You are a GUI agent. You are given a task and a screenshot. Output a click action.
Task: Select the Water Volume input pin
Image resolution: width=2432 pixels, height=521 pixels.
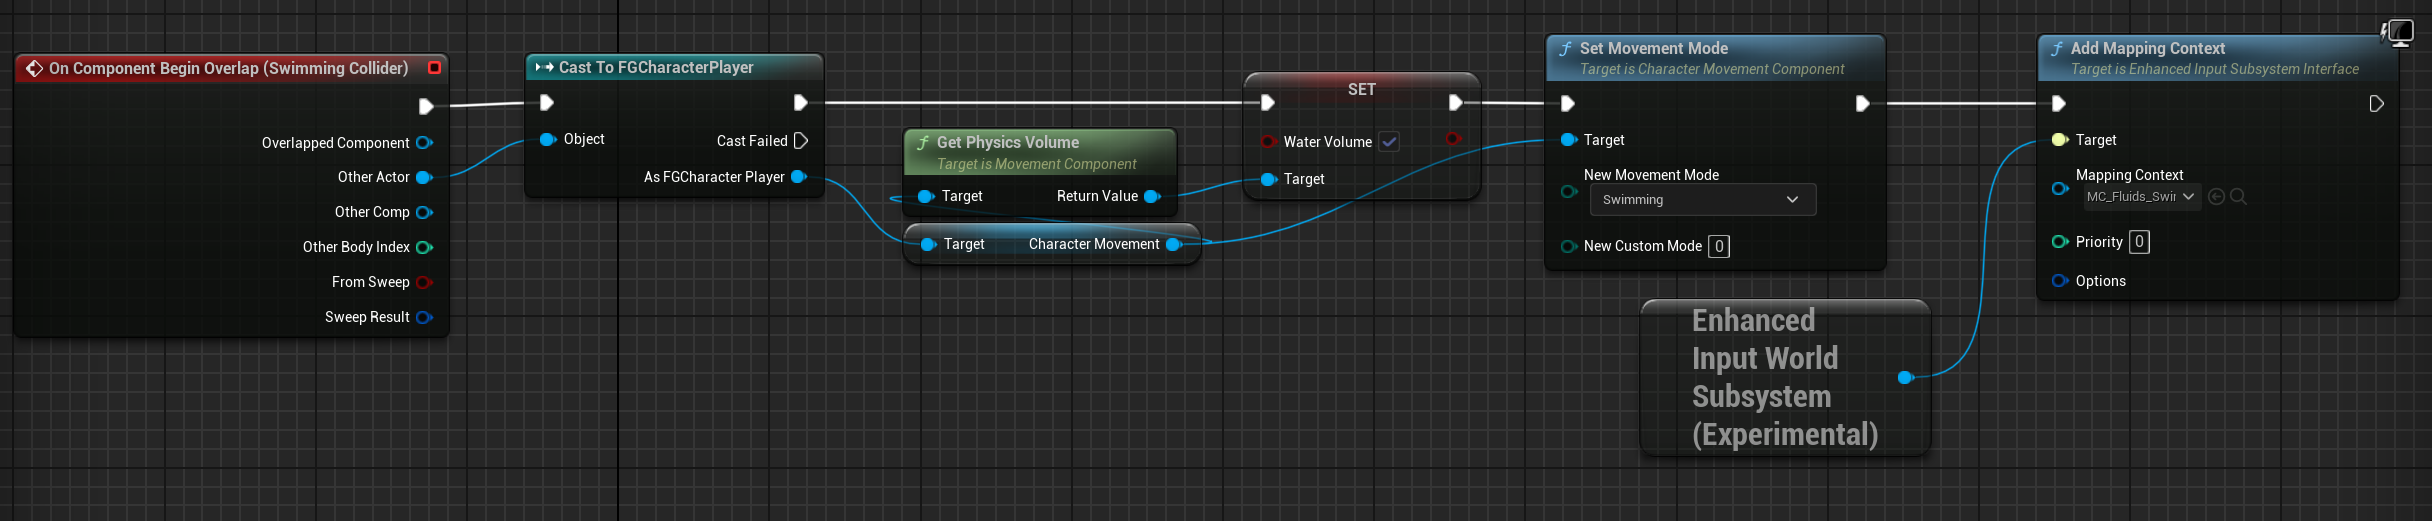pos(1268,141)
